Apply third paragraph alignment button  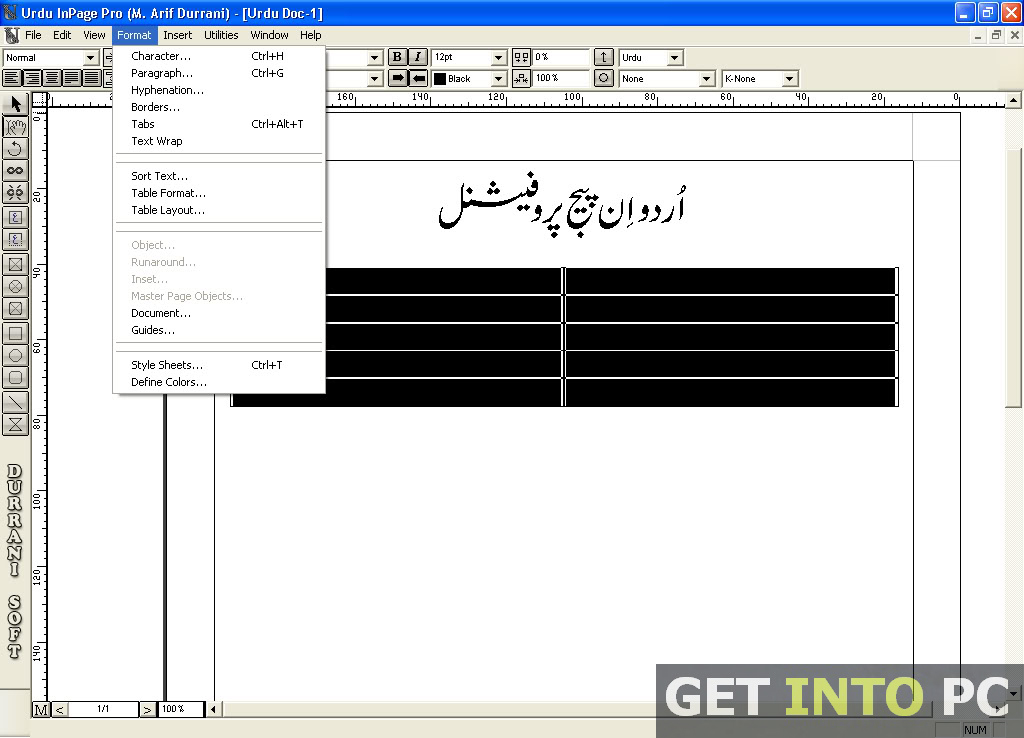tap(52, 78)
